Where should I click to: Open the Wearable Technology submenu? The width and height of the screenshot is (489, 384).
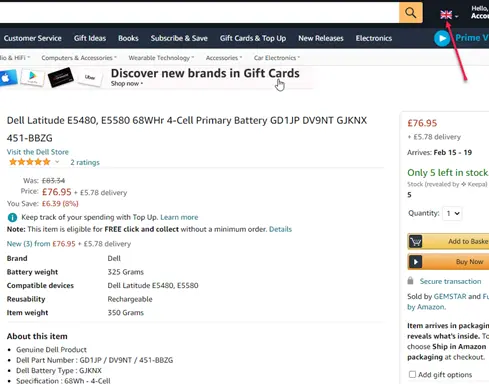(161, 58)
